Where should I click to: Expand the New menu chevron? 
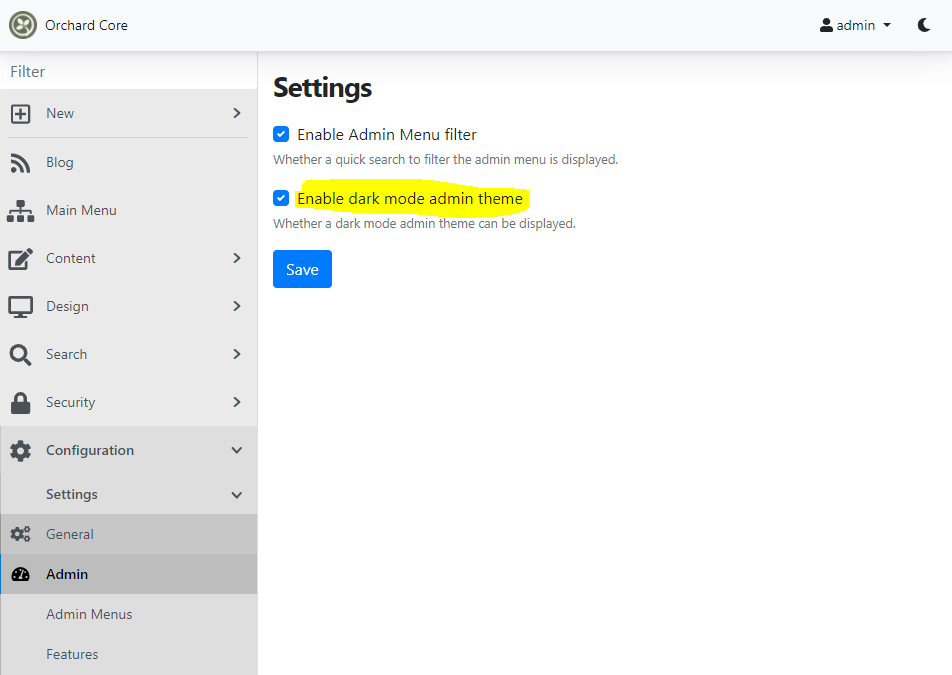click(237, 114)
